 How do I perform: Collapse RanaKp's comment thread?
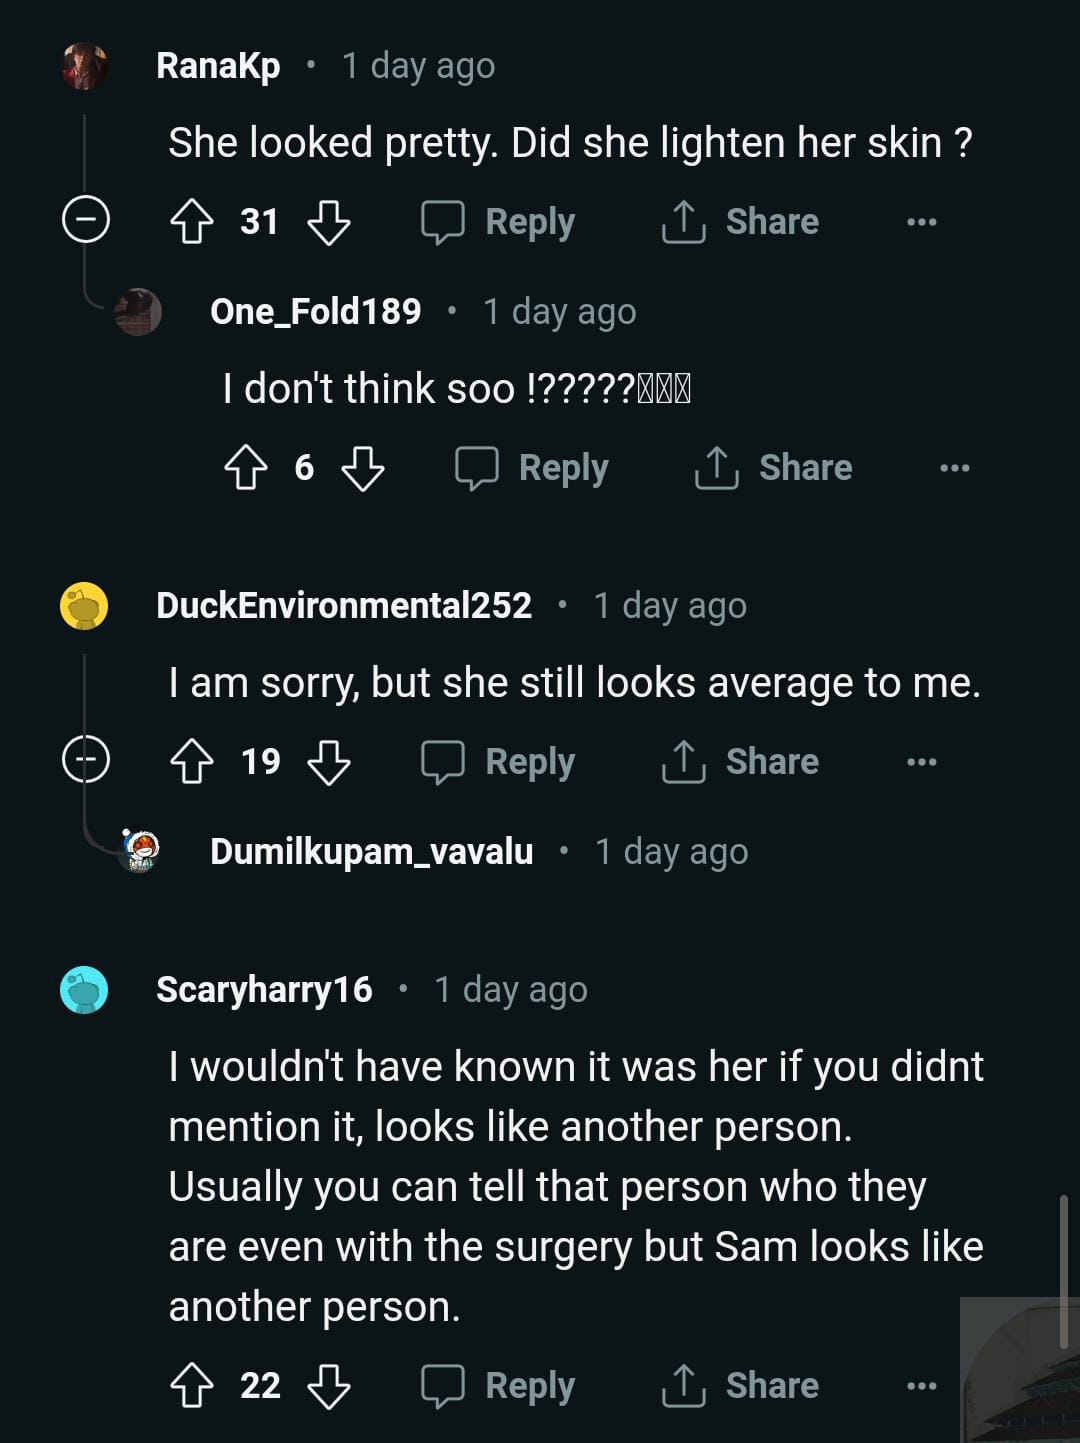click(x=86, y=219)
